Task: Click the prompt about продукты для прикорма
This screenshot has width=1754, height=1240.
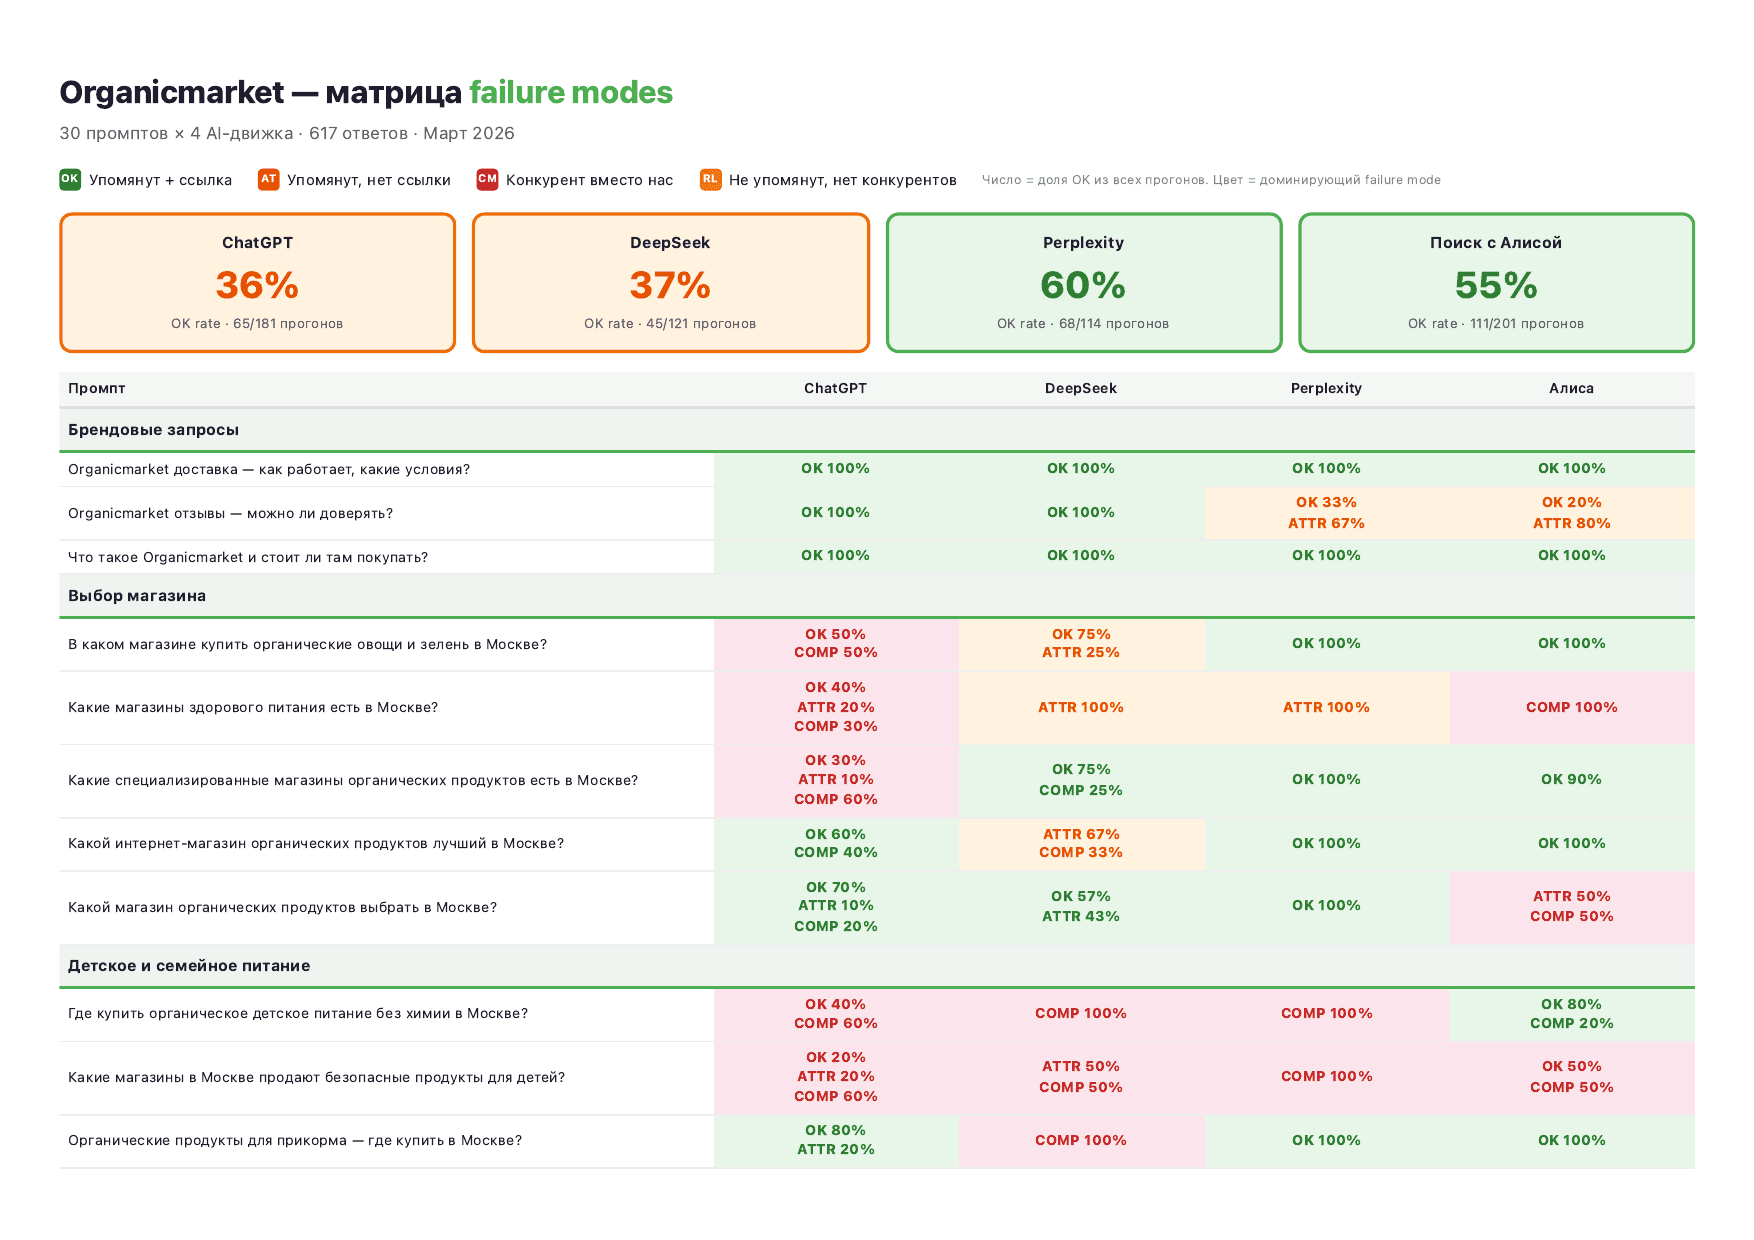Action: 295,1141
